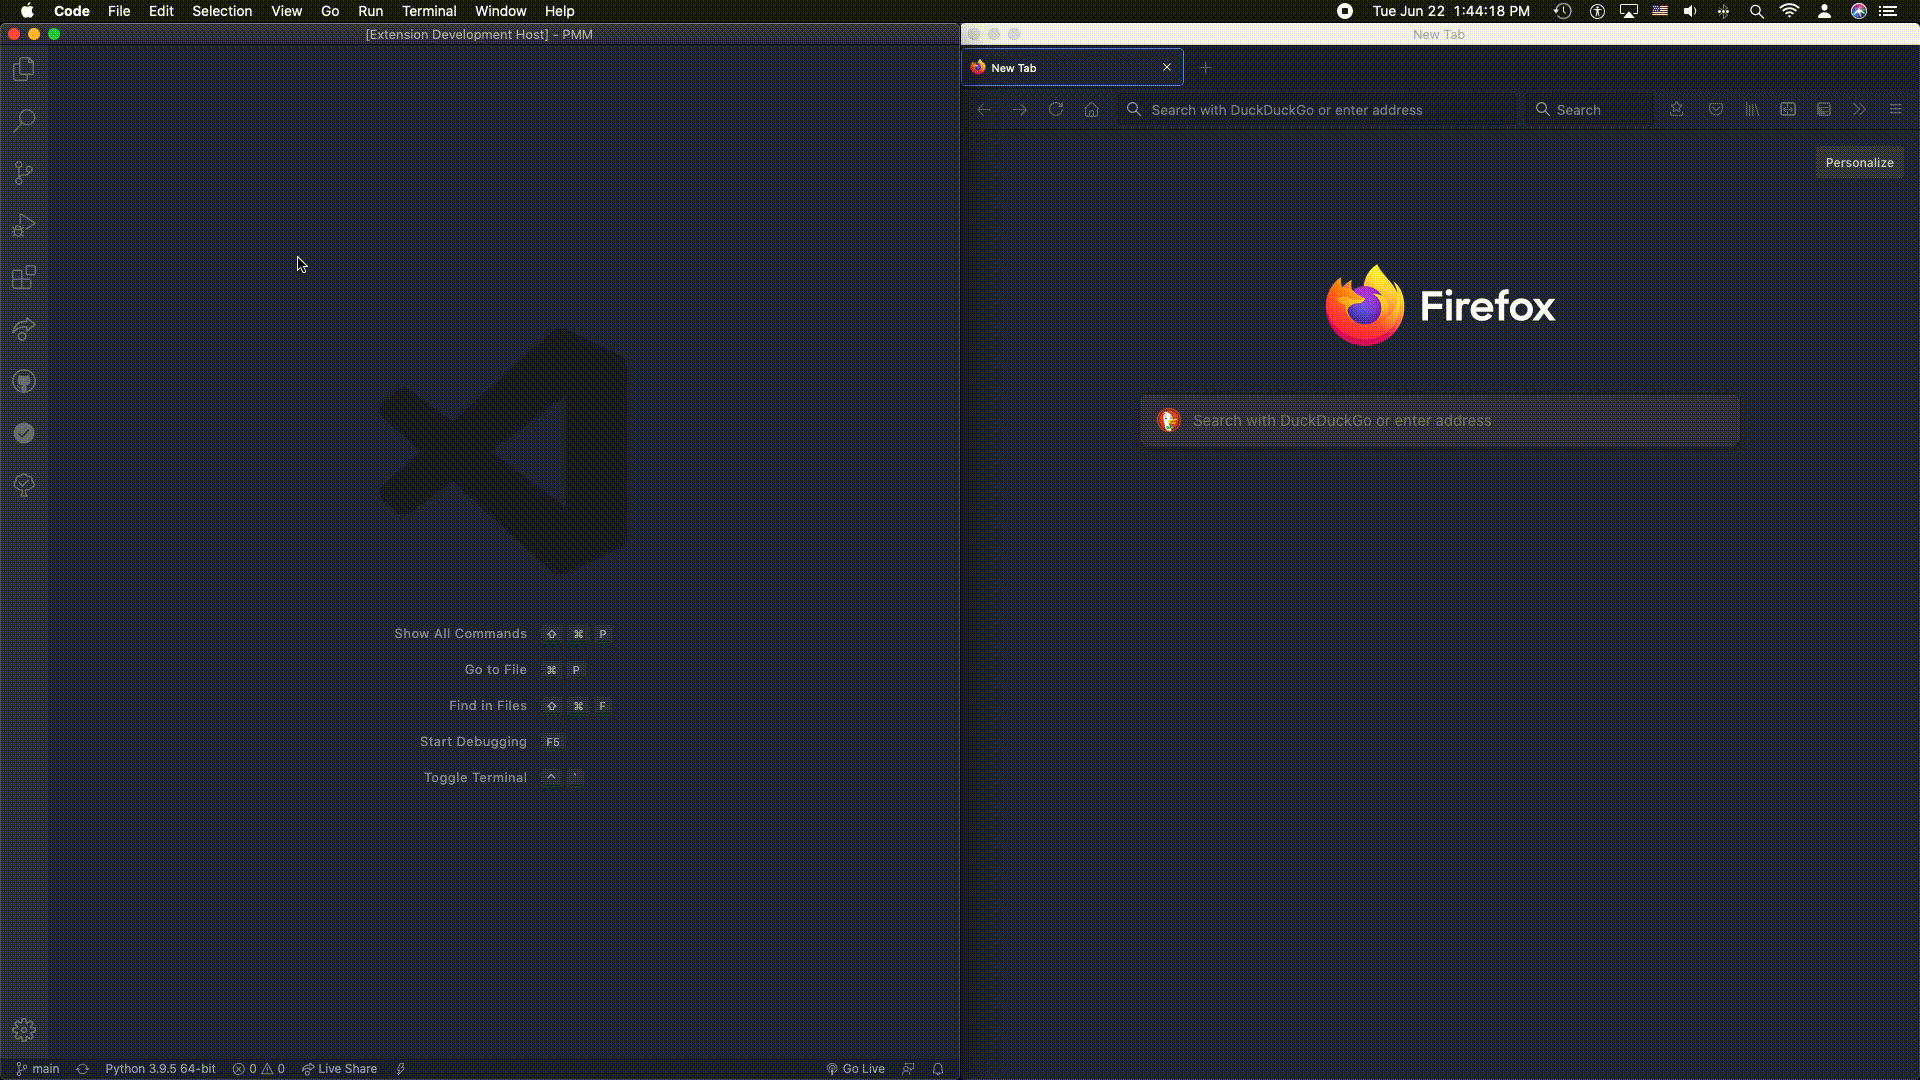Expand Firefox toolbar overflow chevron
1920x1080 pixels.
[1859, 110]
